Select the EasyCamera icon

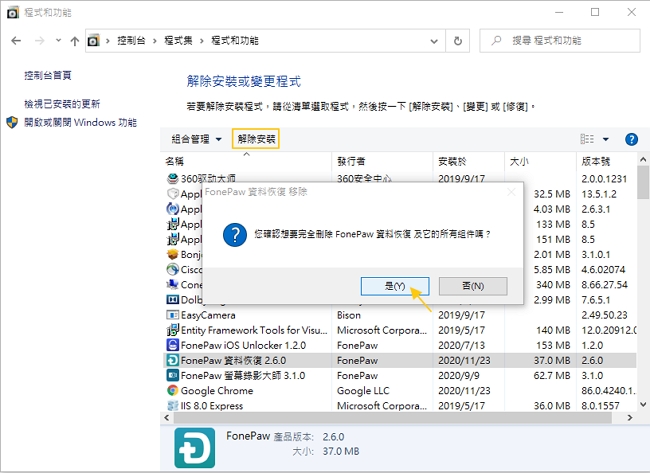point(172,315)
